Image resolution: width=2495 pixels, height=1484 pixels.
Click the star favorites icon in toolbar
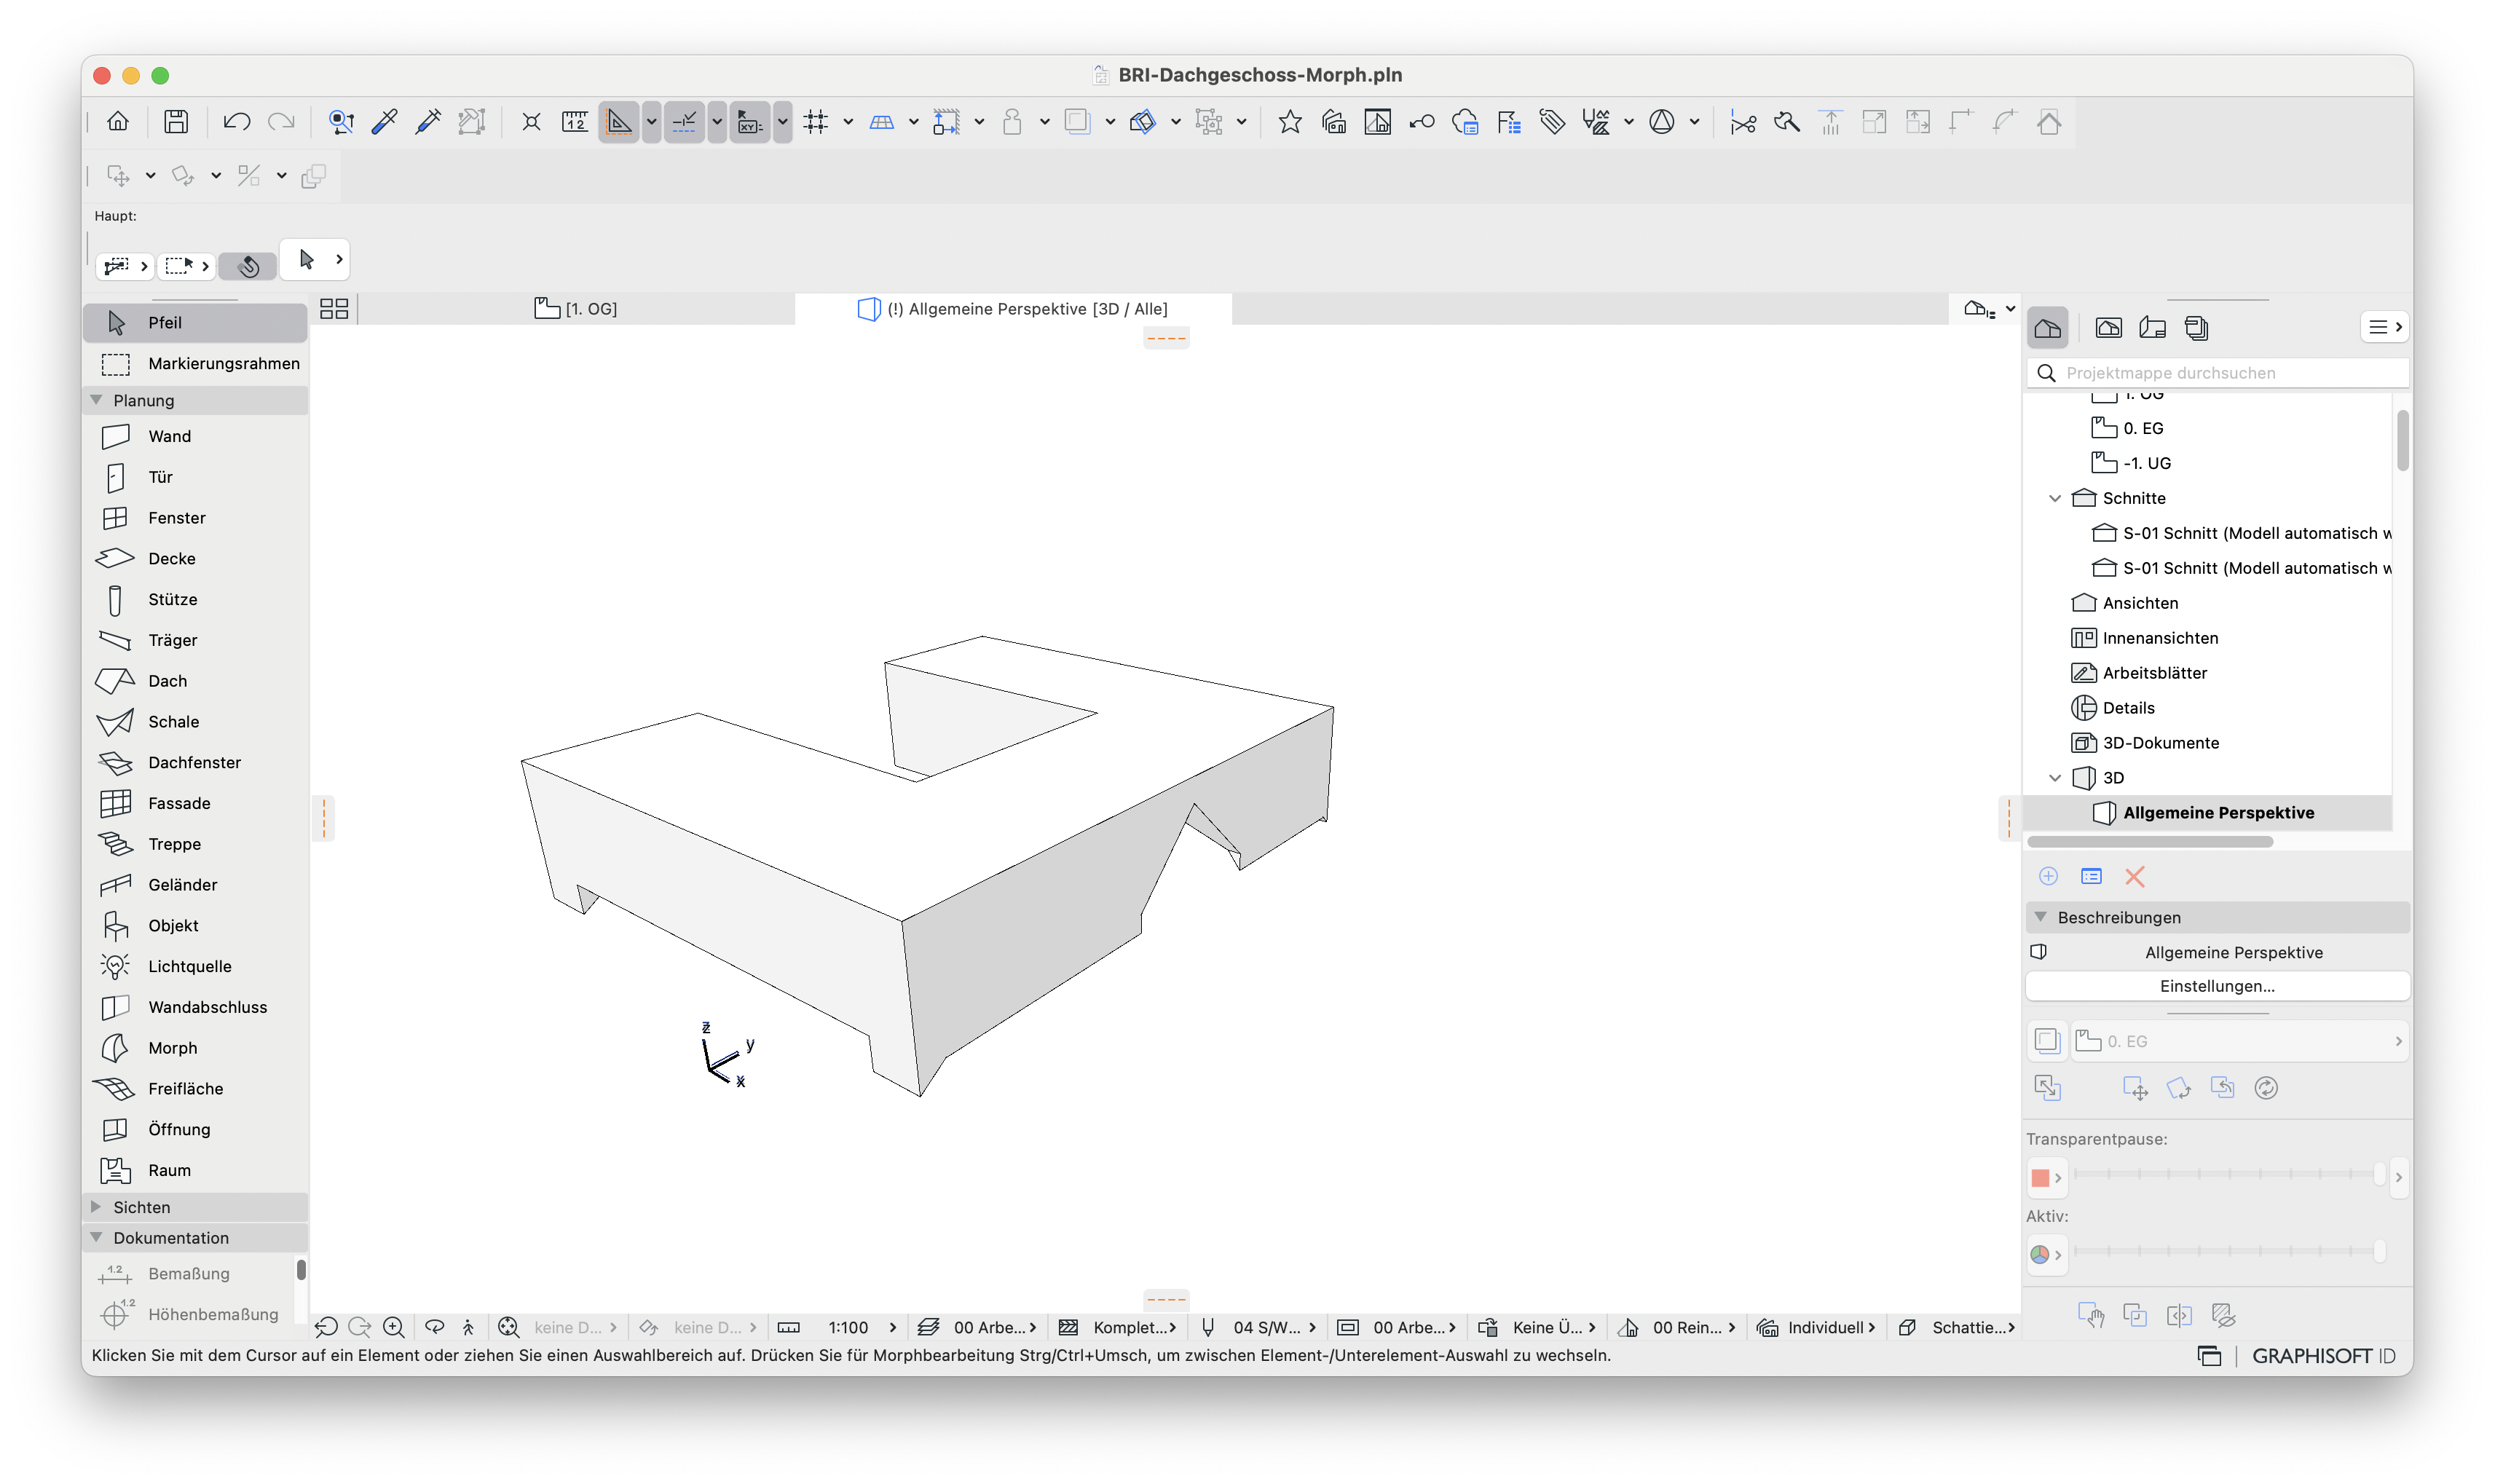[1290, 122]
